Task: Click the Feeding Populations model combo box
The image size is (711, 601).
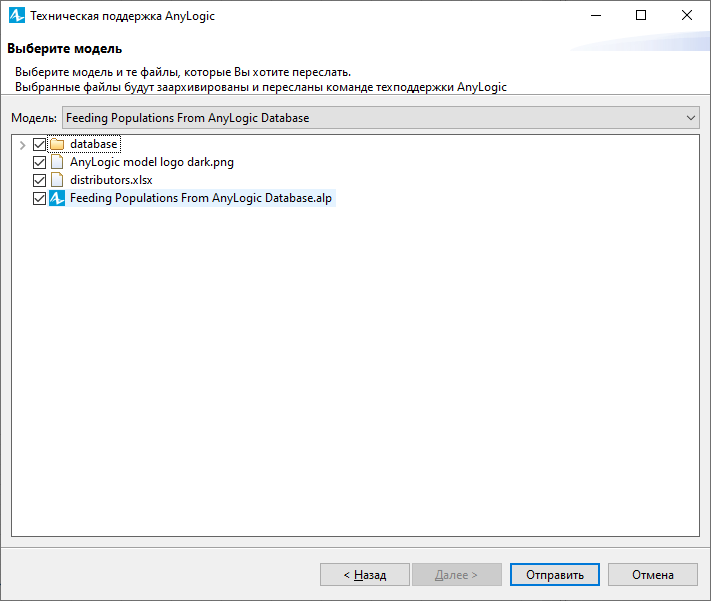Action: click(381, 118)
